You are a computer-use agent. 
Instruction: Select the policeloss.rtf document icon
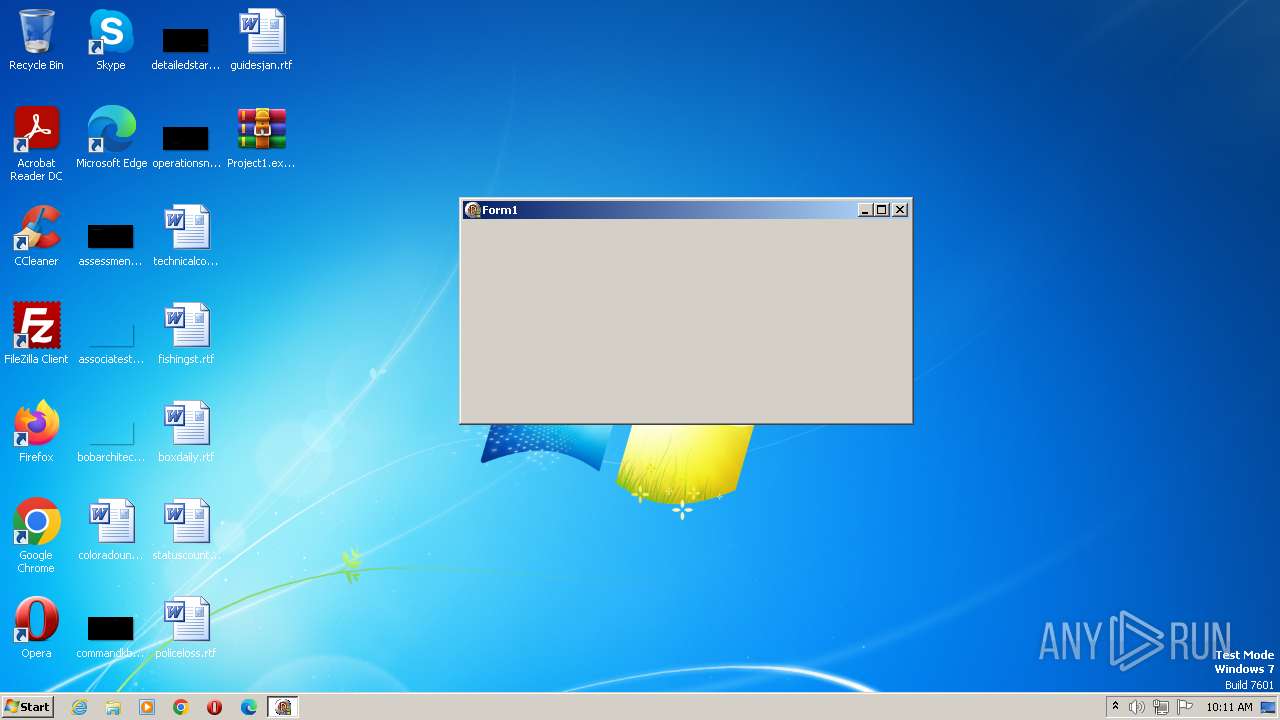[186, 628]
